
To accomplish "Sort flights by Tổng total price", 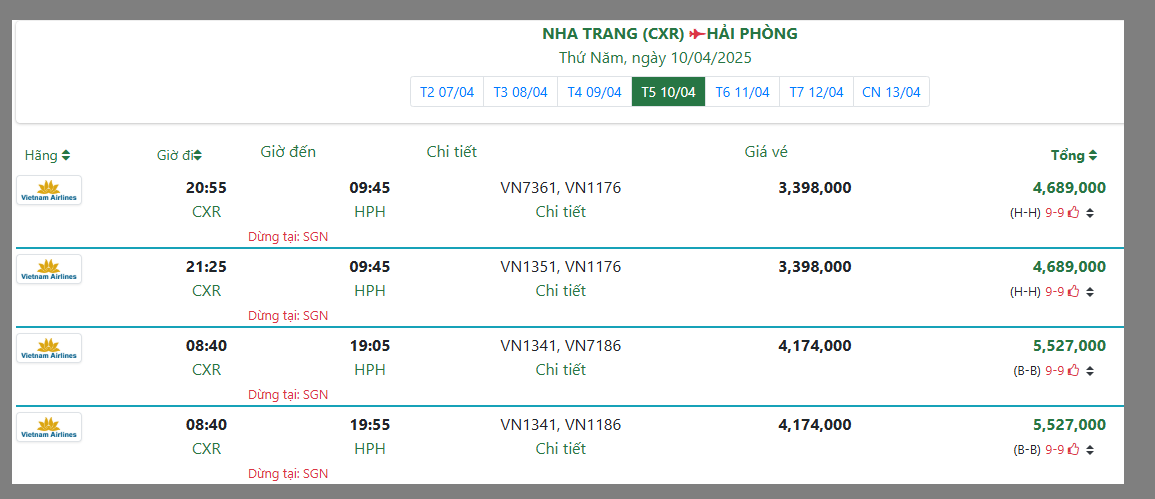I will (x=1073, y=155).
